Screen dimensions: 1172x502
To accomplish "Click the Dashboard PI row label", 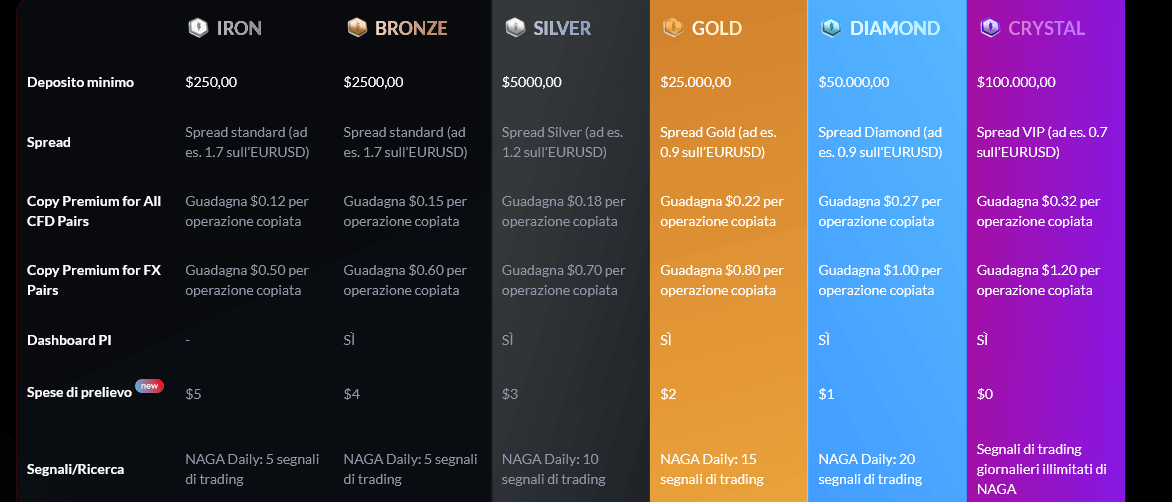I will click(x=70, y=340).
